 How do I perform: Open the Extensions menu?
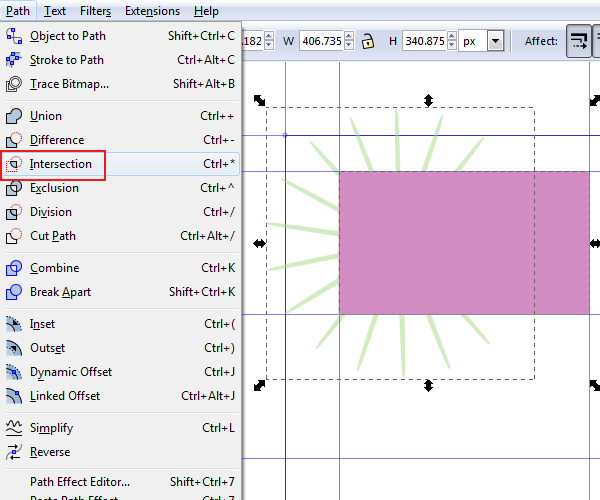(x=152, y=11)
